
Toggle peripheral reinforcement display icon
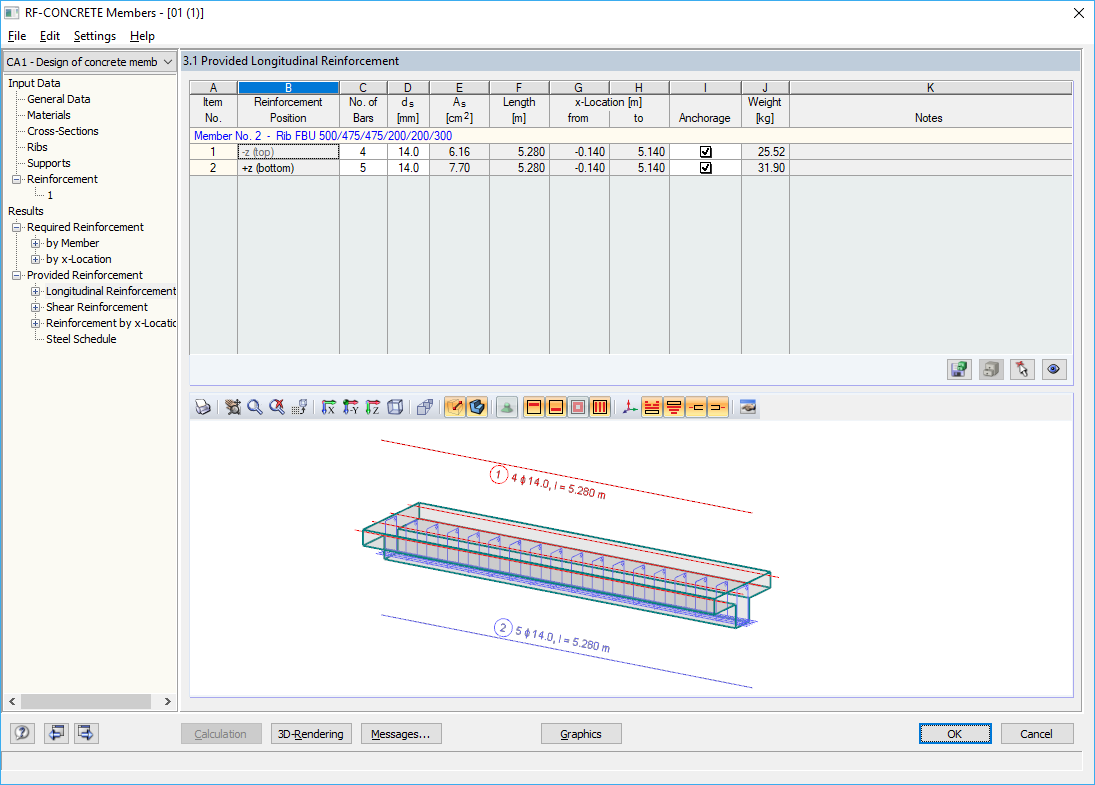point(578,407)
